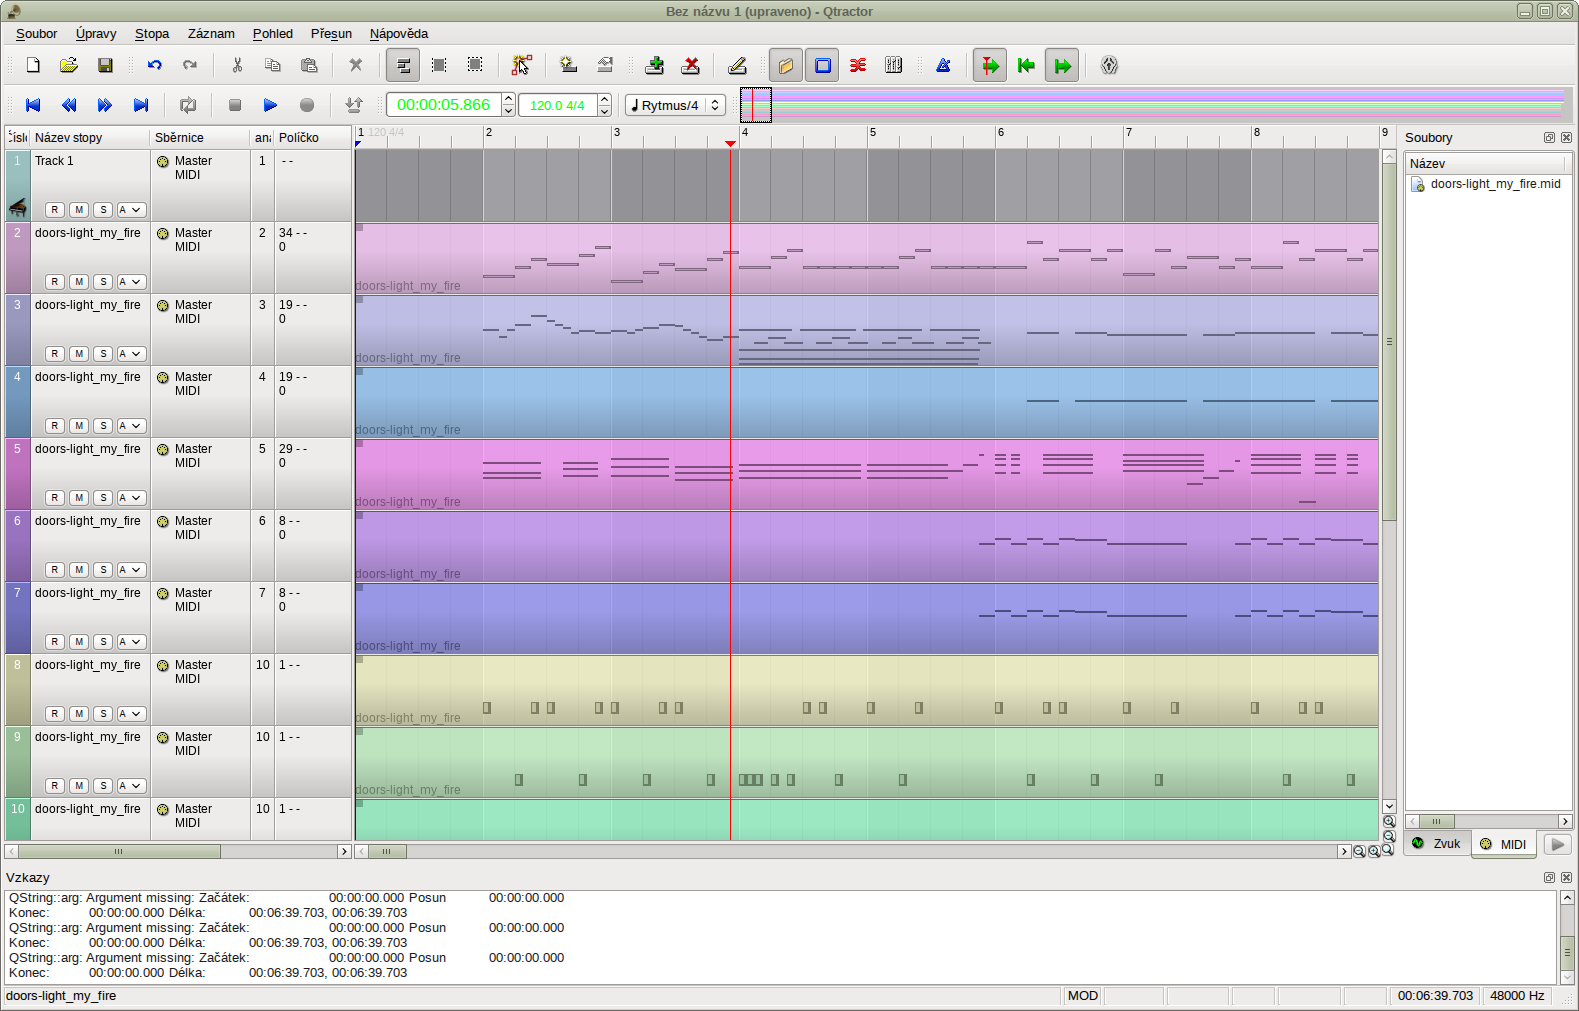Image resolution: width=1579 pixels, height=1011 pixels.
Task: Click the rewind transport button
Action: (69, 105)
